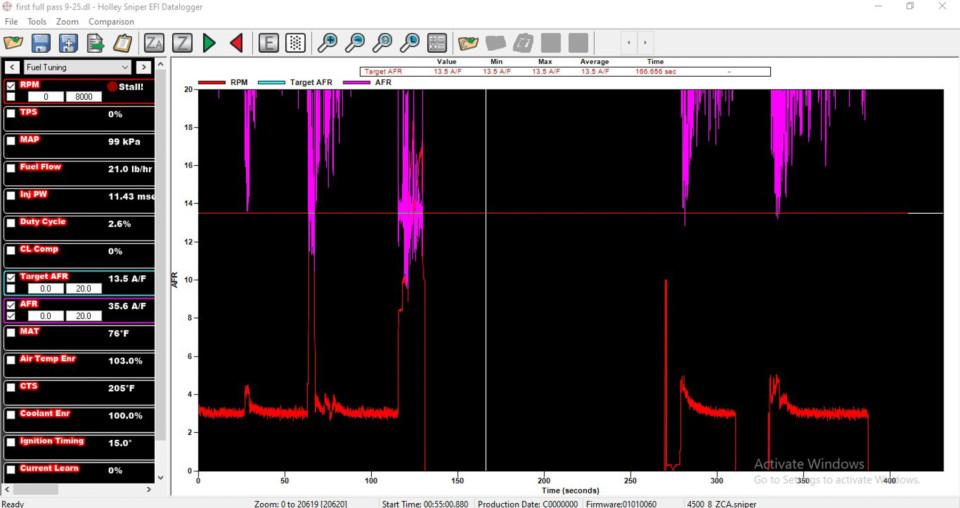This screenshot has height=508, width=960.
Task: Enable the MAT channel checkbox
Action: point(10,333)
